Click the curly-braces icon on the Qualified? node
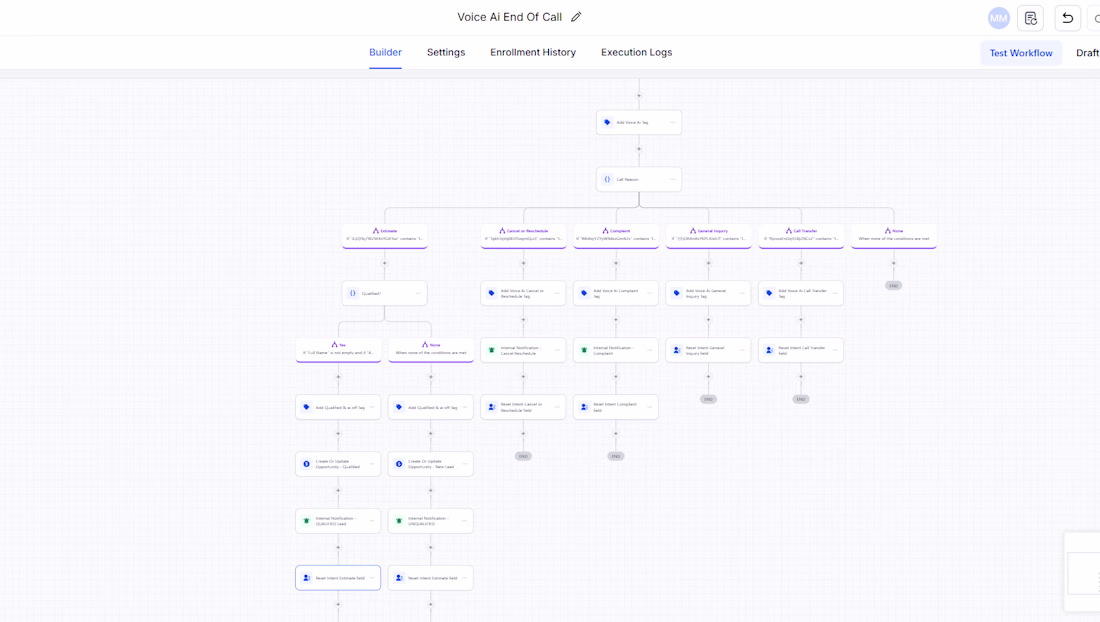Viewport: 1100px width, 622px height. [353, 293]
